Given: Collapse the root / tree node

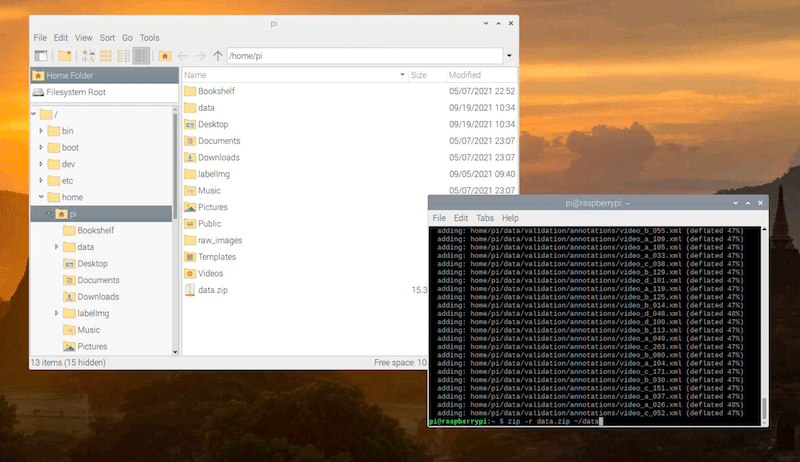Looking at the screenshot, I should [x=34, y=114].
